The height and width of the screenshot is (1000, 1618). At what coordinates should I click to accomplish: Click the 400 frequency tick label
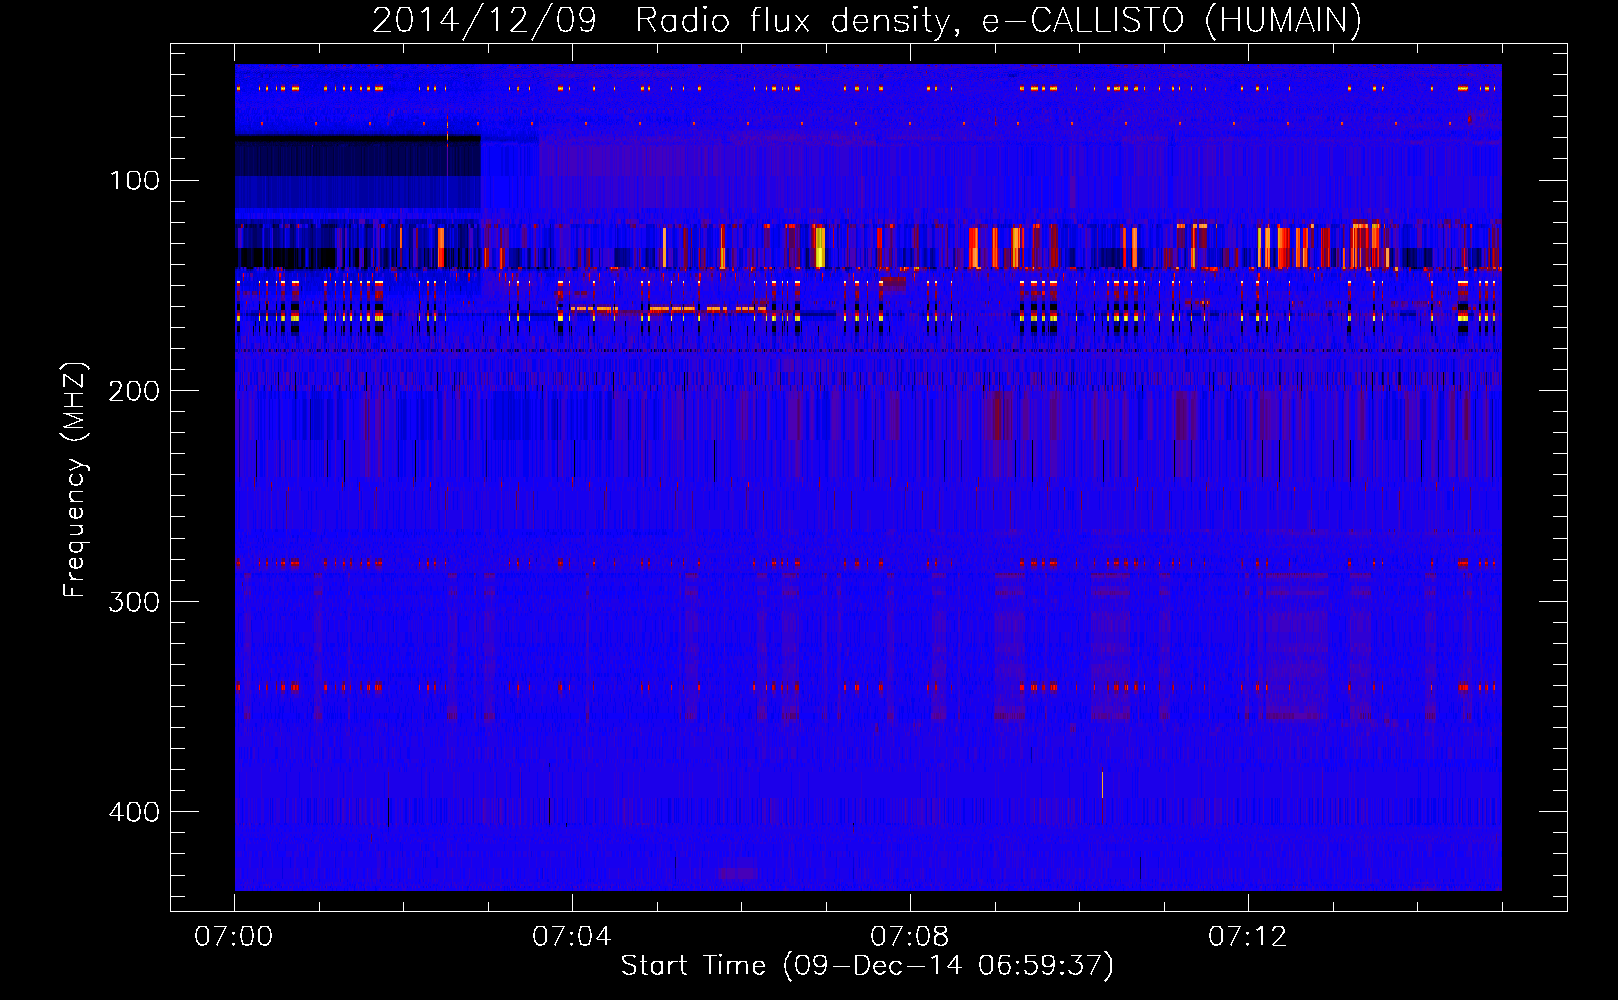(x=135, y=811)
